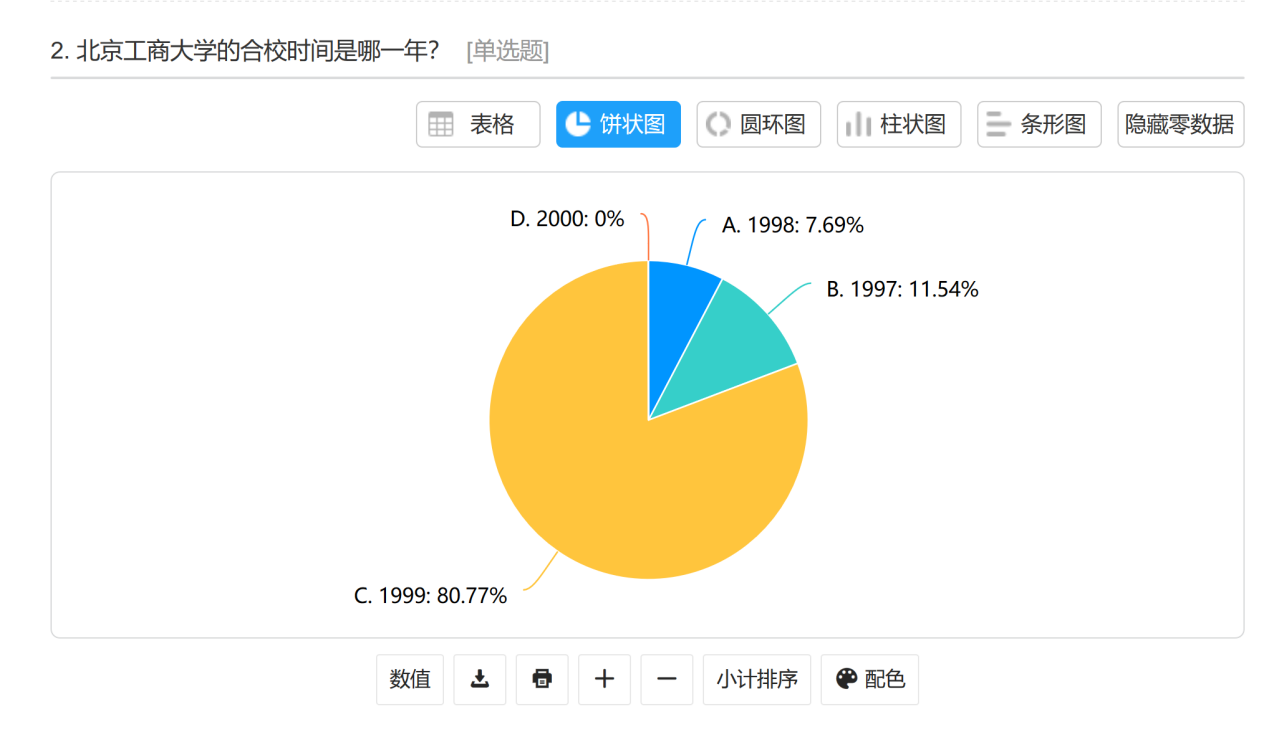Download the chart image

tap(480, 679)
